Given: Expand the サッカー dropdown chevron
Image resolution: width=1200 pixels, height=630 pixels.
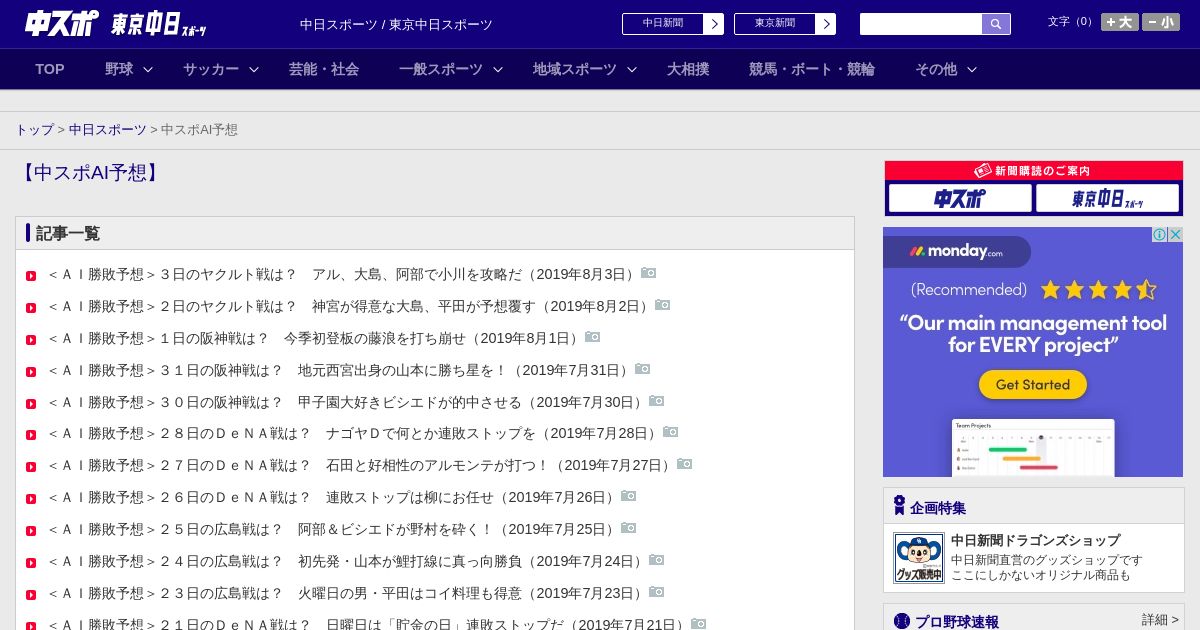Looking at the screenshot, I should [254, 70].
